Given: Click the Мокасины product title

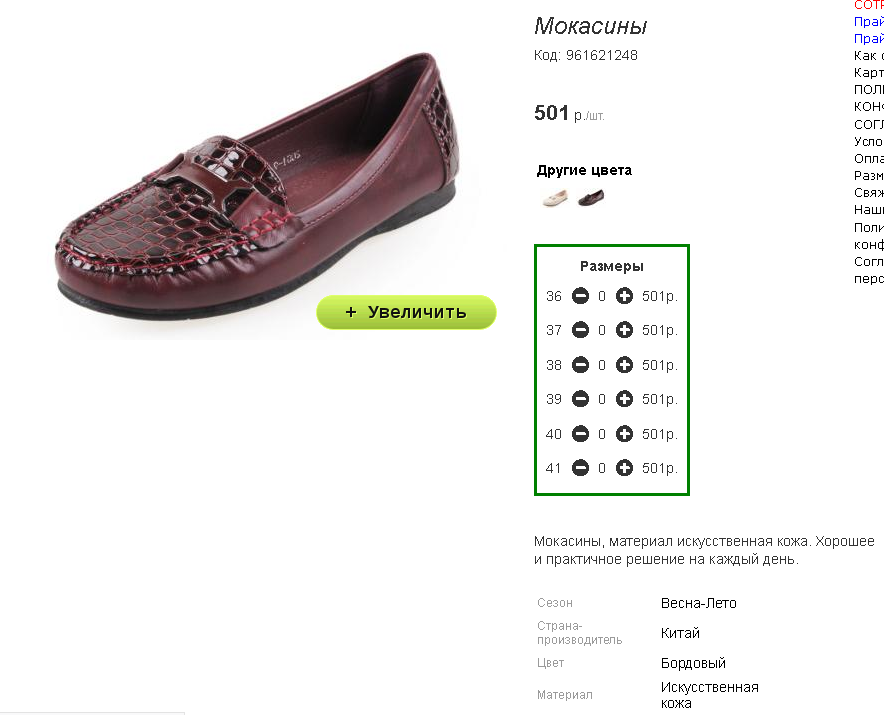Looking at the screenshot, I should pos(590,26).
